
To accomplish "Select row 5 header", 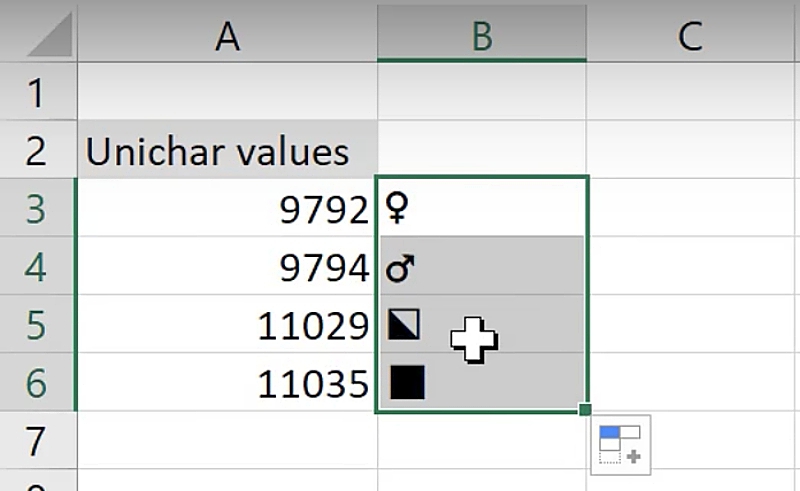I will pyautogui.click(x=37, y=325).
